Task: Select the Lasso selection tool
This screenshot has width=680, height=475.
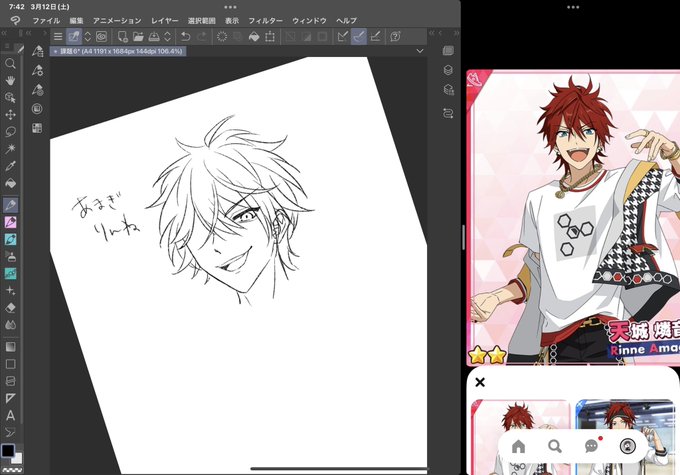Action: coord(10,131)
